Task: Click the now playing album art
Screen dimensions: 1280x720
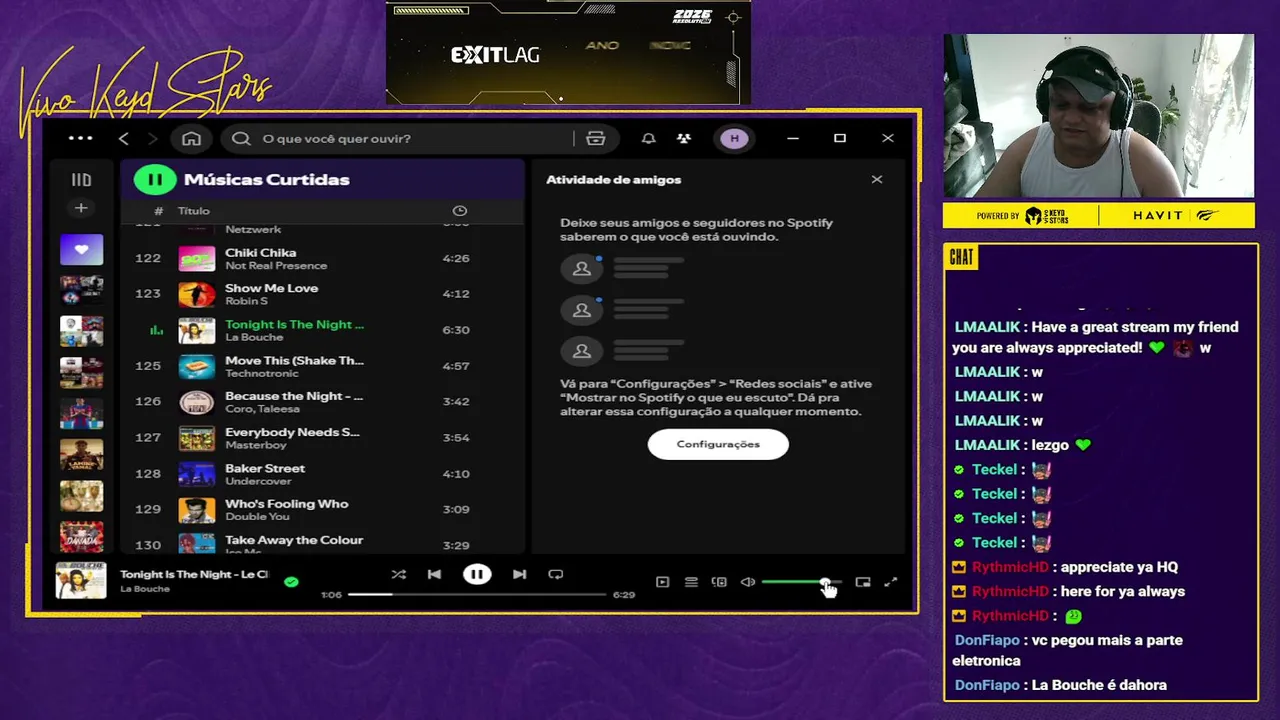Action: coord(81,581)
